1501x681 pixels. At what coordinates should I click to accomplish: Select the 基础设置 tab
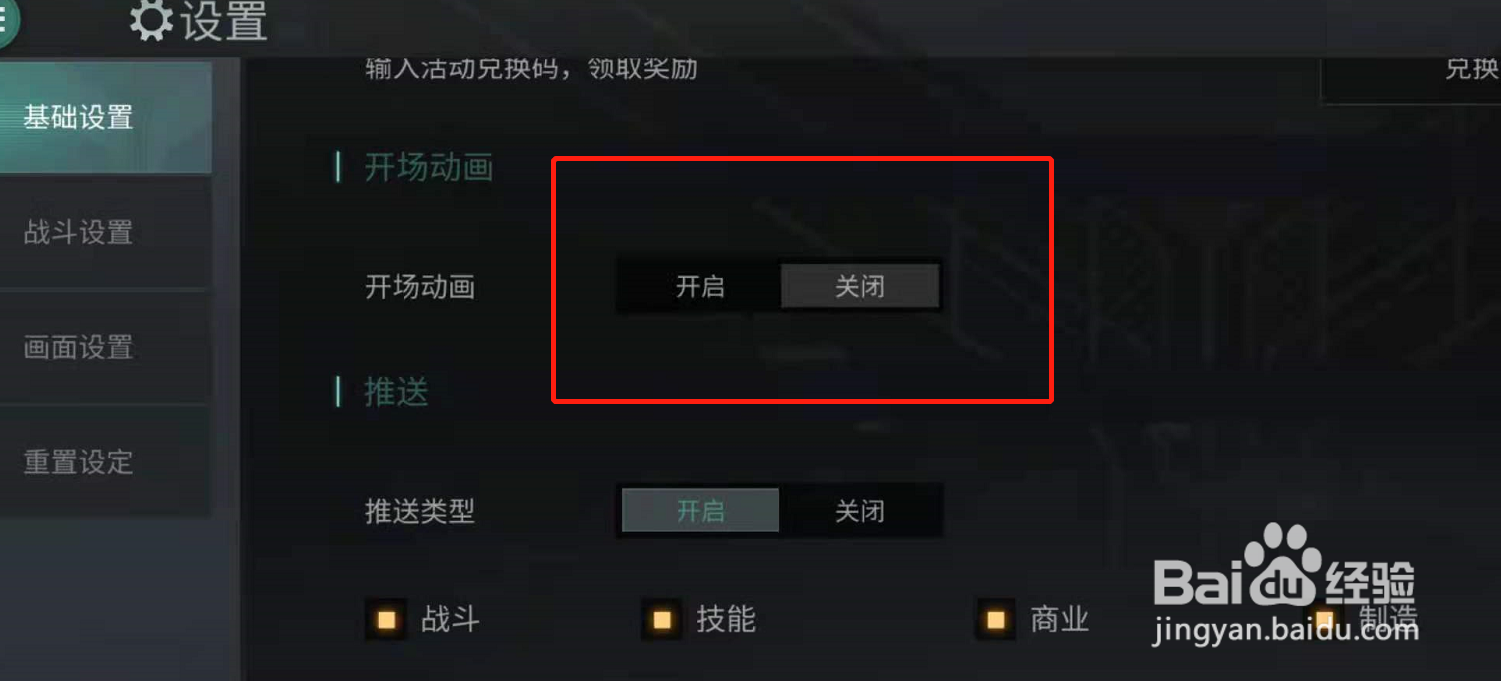pyautogui.click(x=104, y=118)
